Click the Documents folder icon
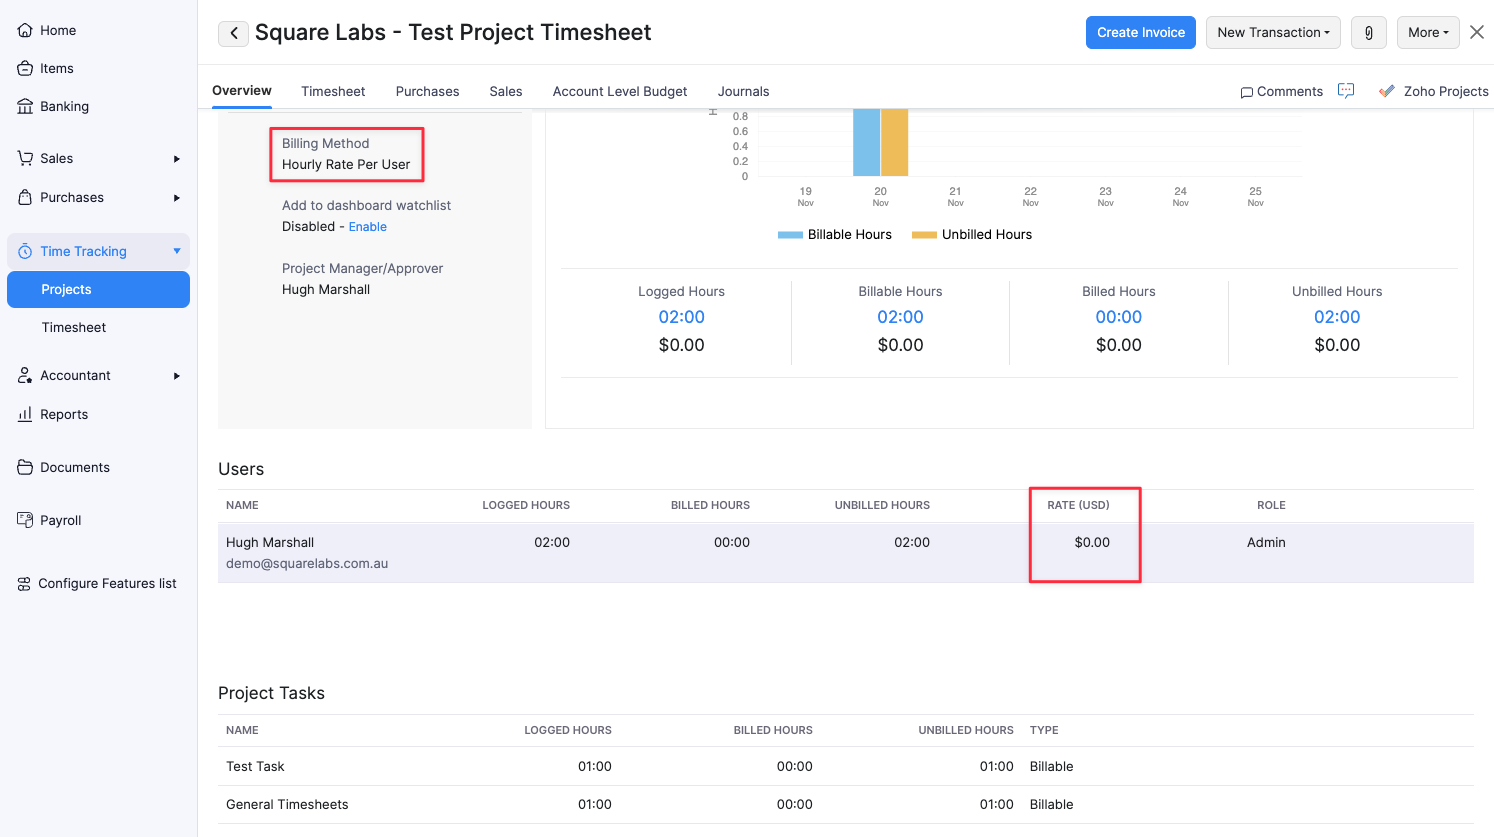1494x837 pixels. 25,467
